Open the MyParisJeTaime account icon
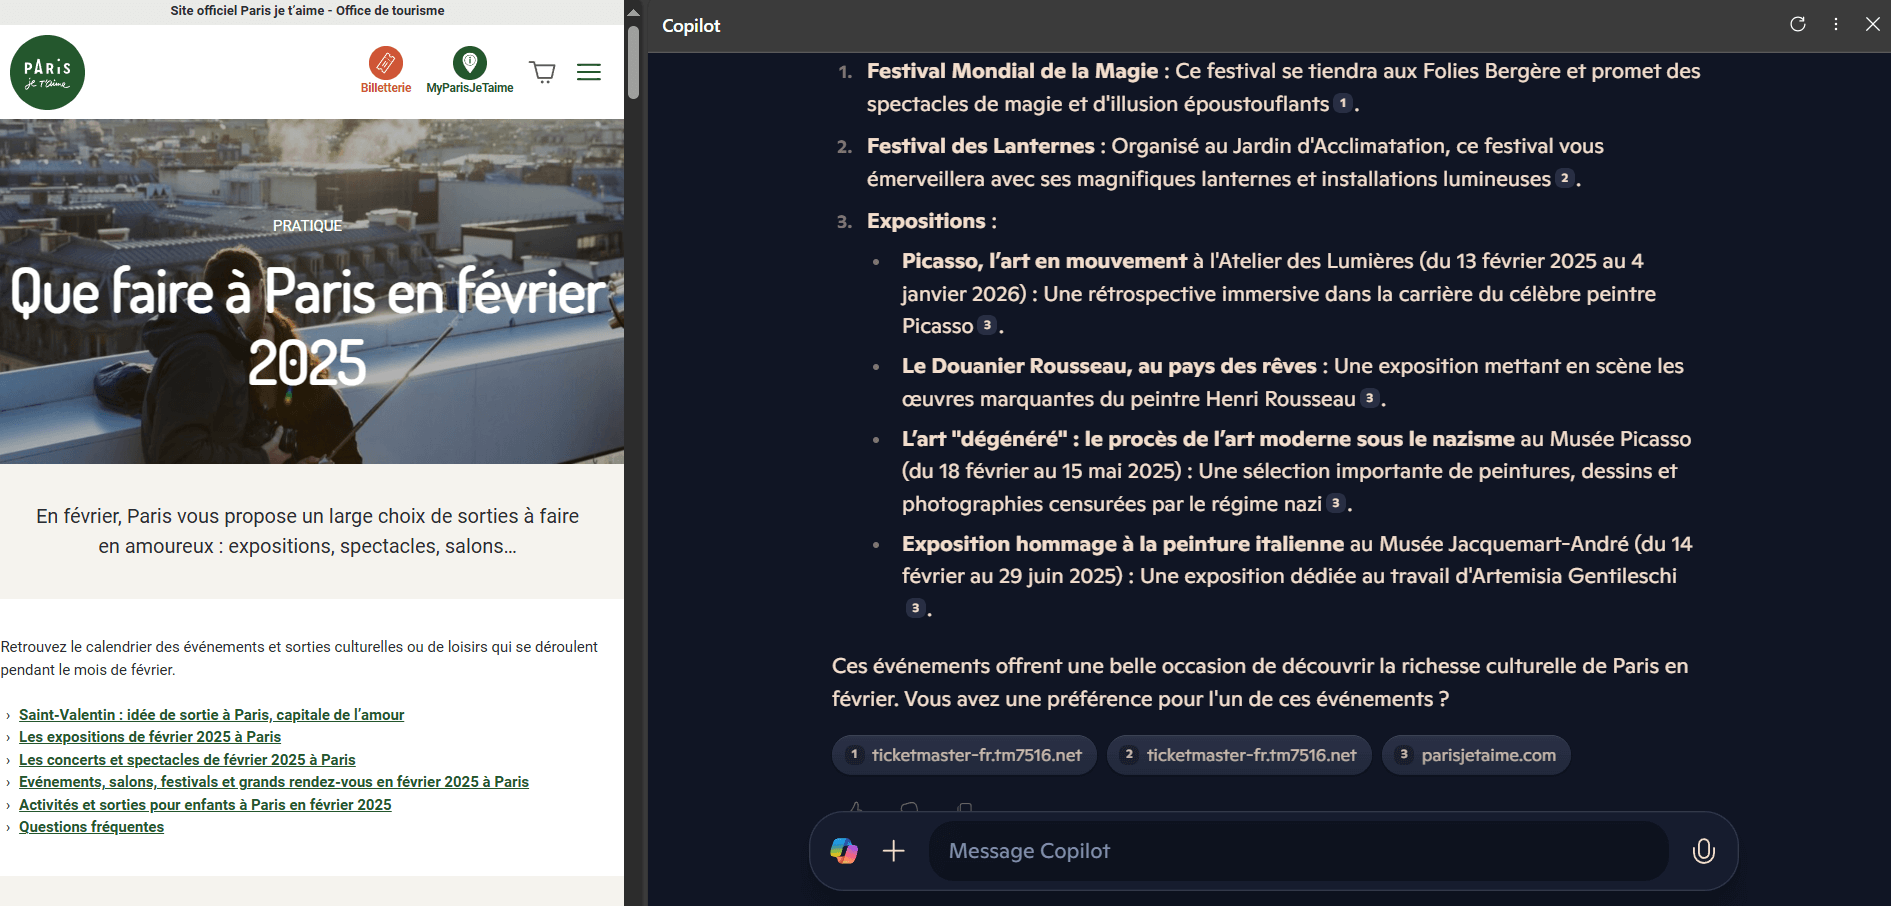 pyautogui.click(x=470, y=70)
